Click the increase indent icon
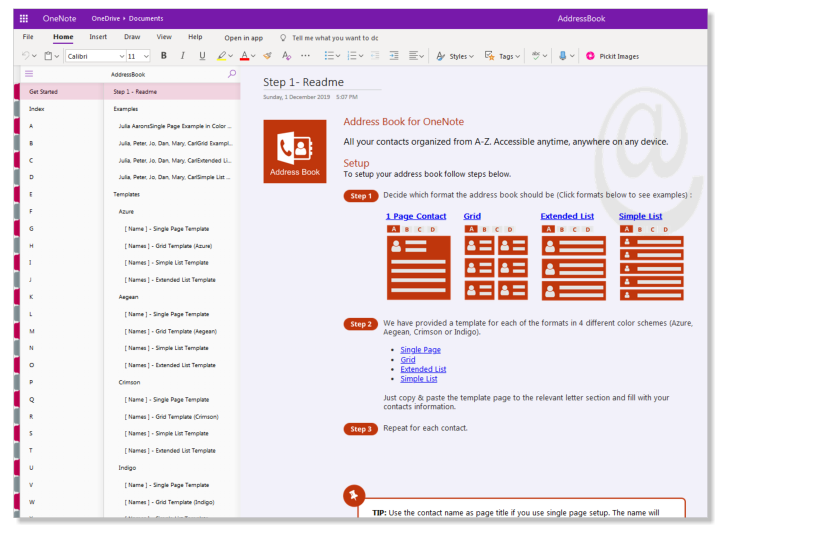Screen dimensions: 820x560 [394, 55]
